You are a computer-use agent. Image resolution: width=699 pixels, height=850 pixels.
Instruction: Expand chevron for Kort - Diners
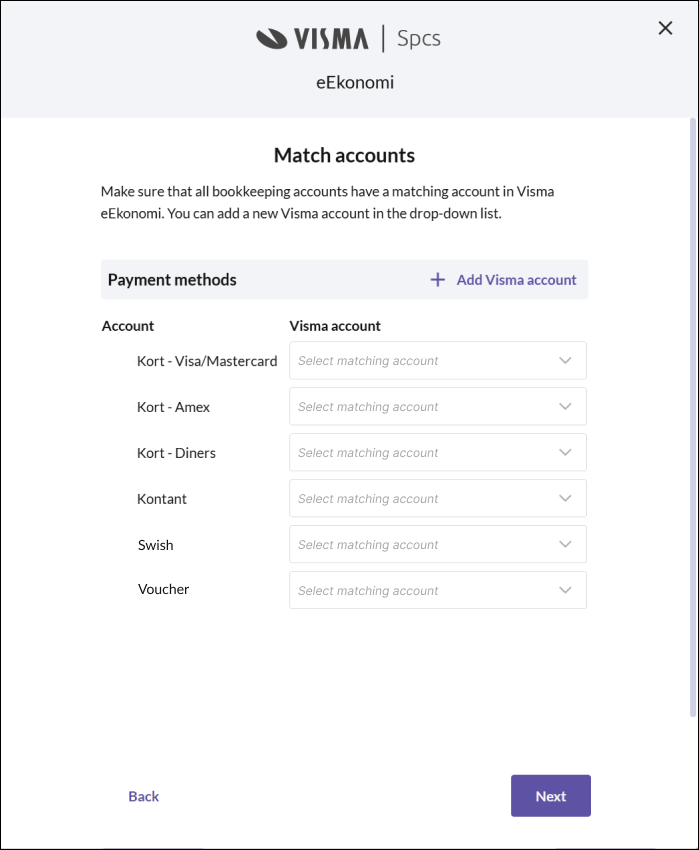565,452
